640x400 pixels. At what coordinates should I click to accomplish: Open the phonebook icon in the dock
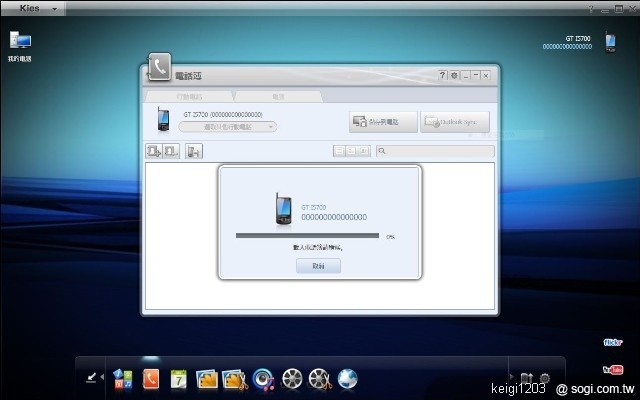pos(151,379)
